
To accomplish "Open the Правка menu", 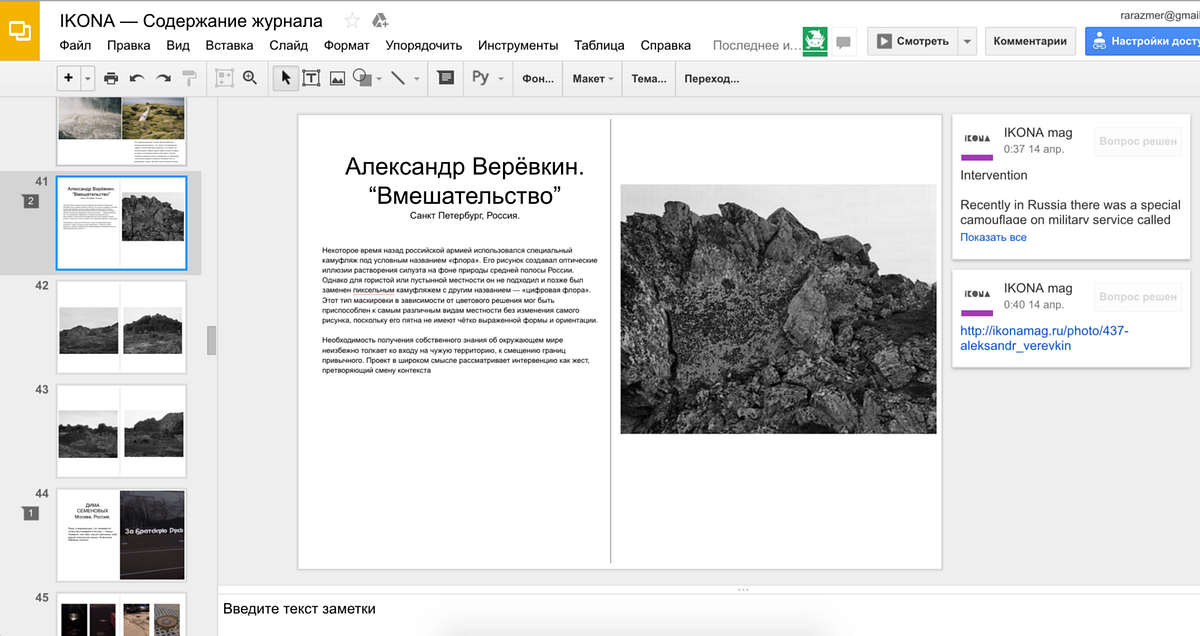I will click(x=128, y=45).
